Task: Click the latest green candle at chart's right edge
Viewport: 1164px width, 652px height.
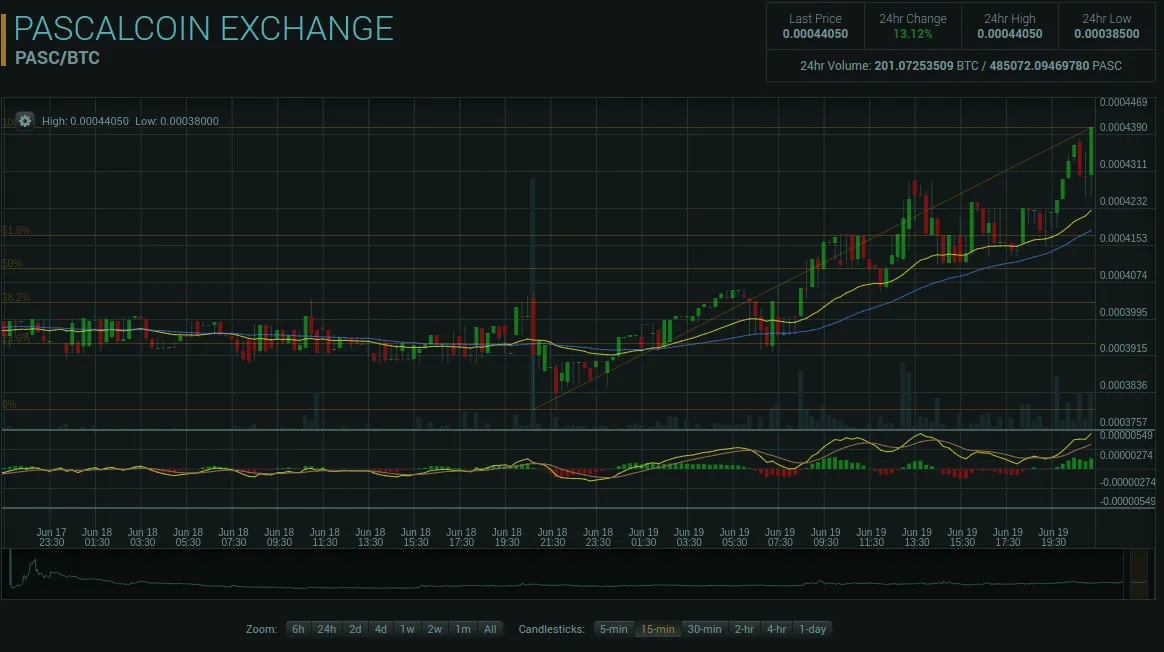Action: click(1091, 151)
